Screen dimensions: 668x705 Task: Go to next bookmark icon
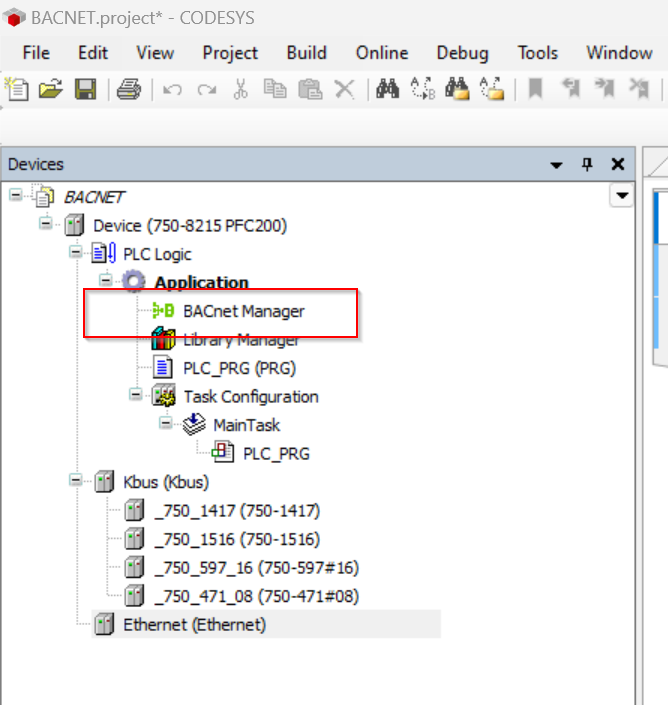(x=605, y=88)
